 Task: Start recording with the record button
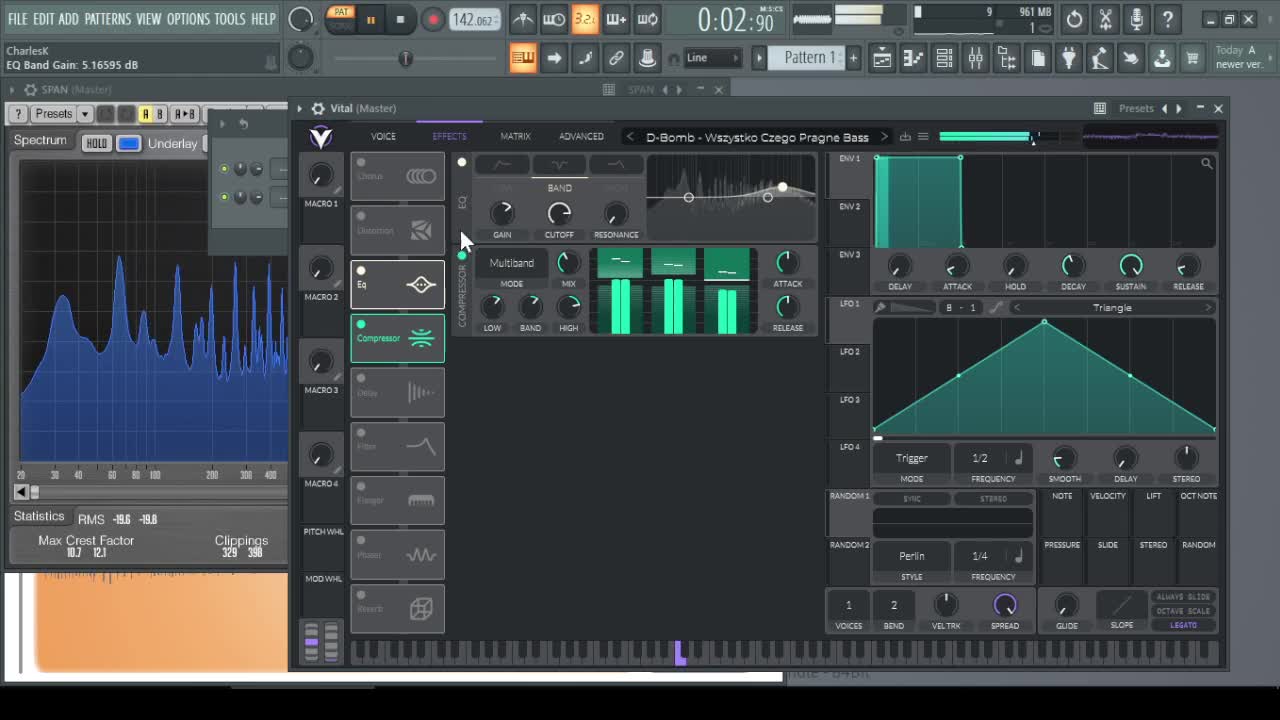pyautogui.click(x=432, y=20)
